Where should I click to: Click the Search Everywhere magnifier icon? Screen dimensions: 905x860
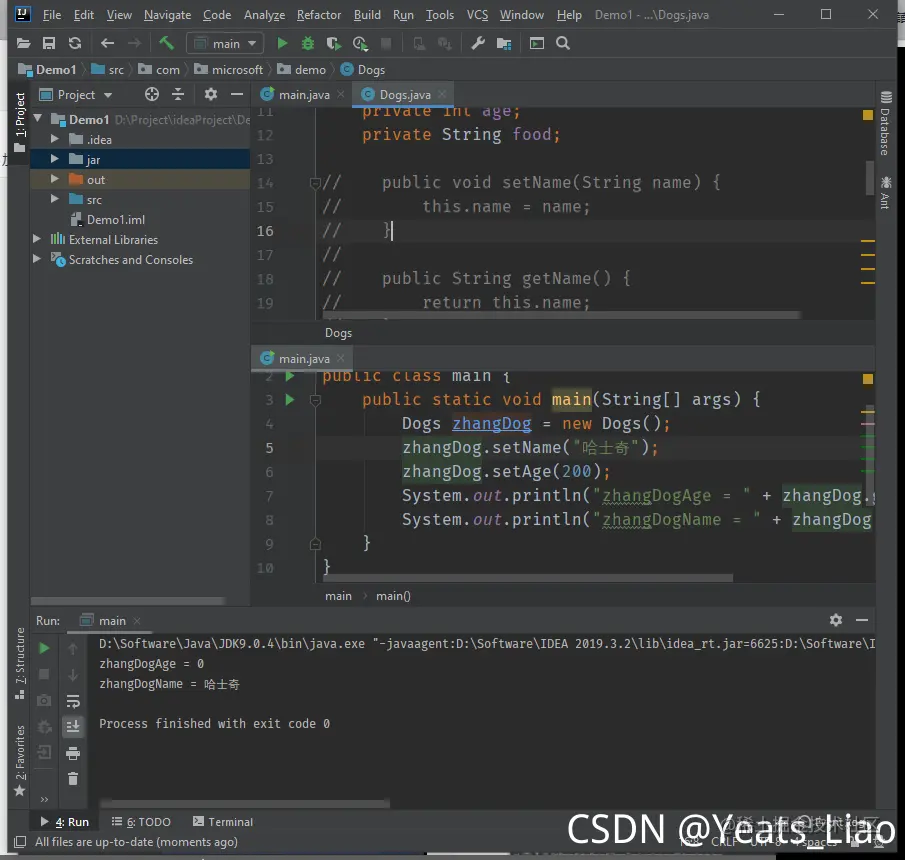click(x=563, y=43)
